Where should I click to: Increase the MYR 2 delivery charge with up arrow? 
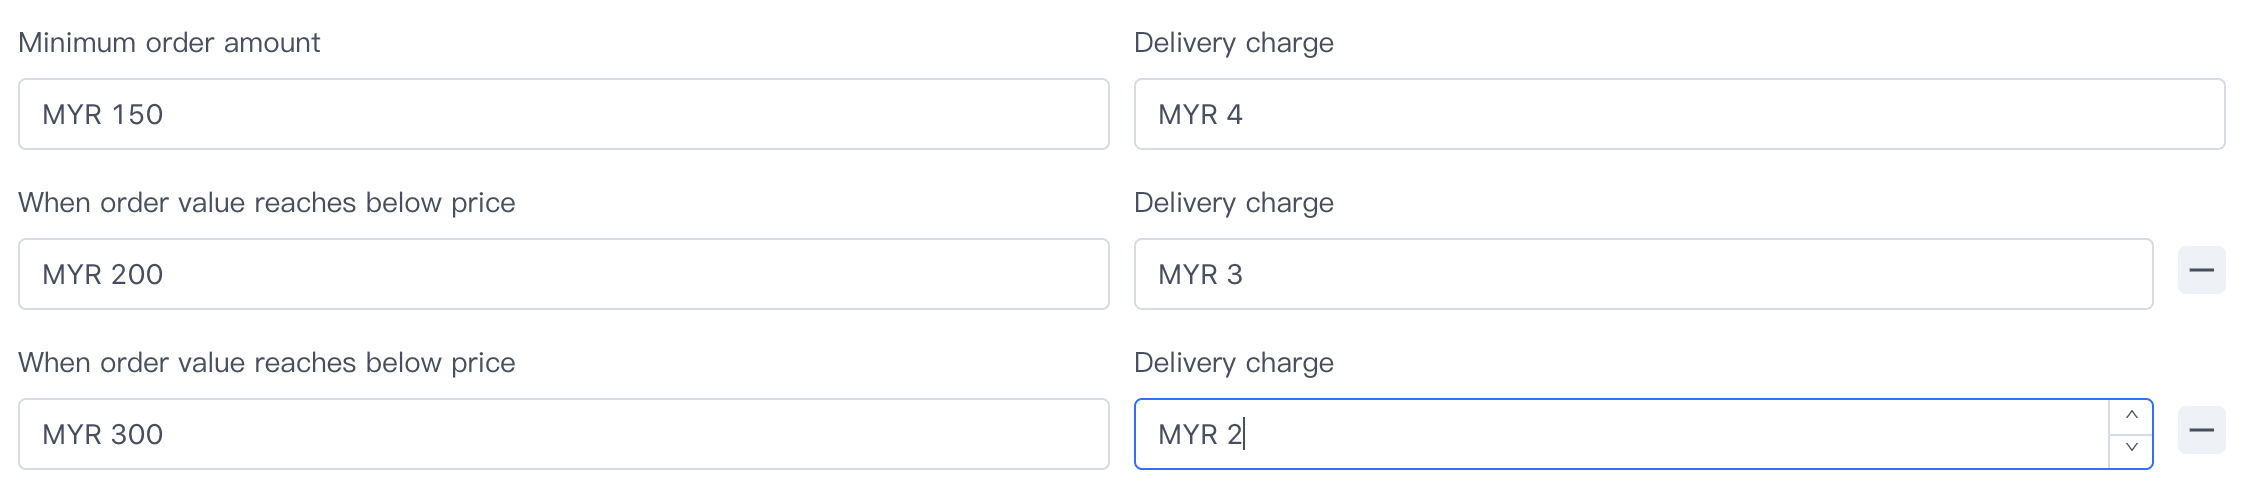2131,416
